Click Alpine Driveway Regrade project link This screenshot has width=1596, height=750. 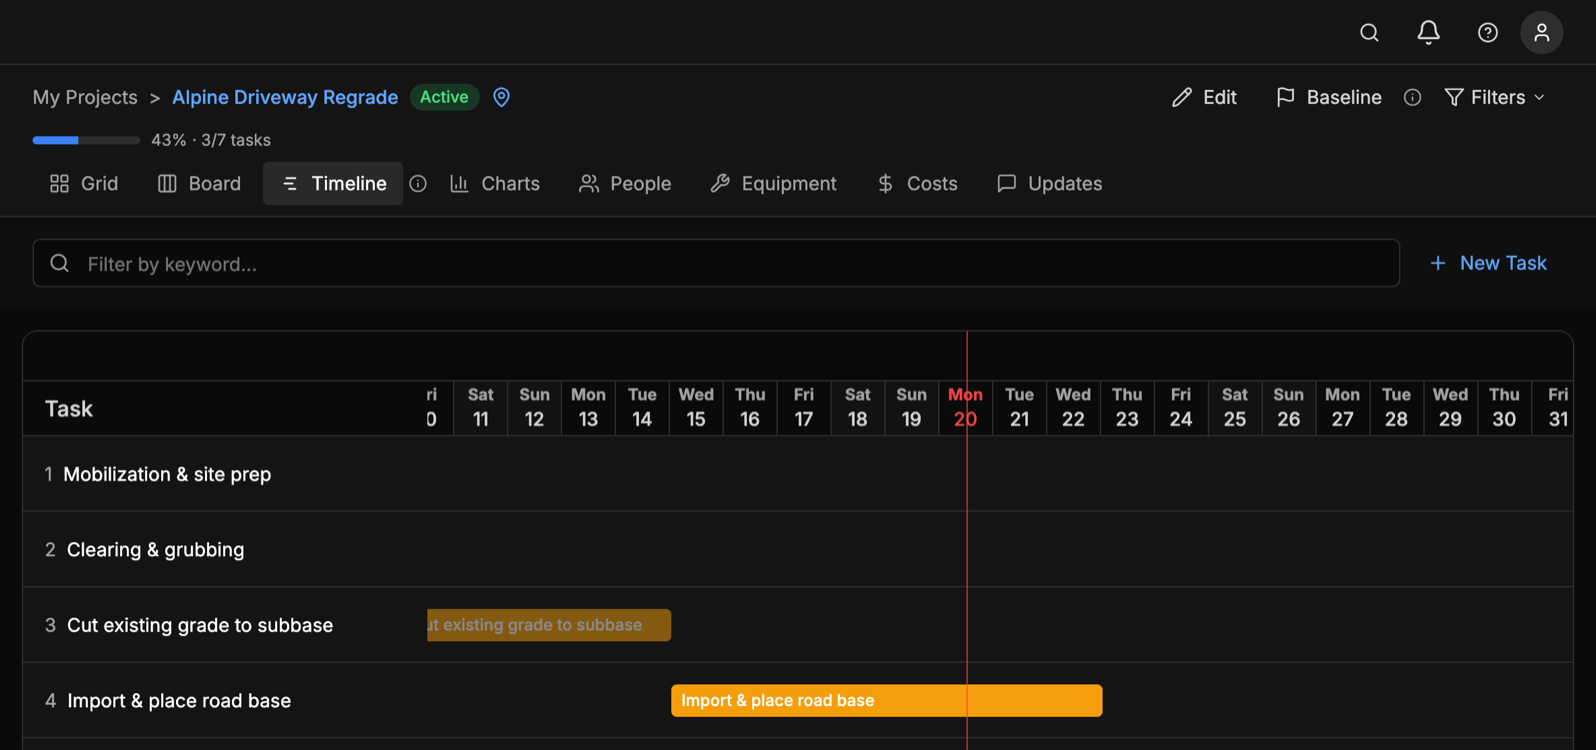(x=285, y=97)
